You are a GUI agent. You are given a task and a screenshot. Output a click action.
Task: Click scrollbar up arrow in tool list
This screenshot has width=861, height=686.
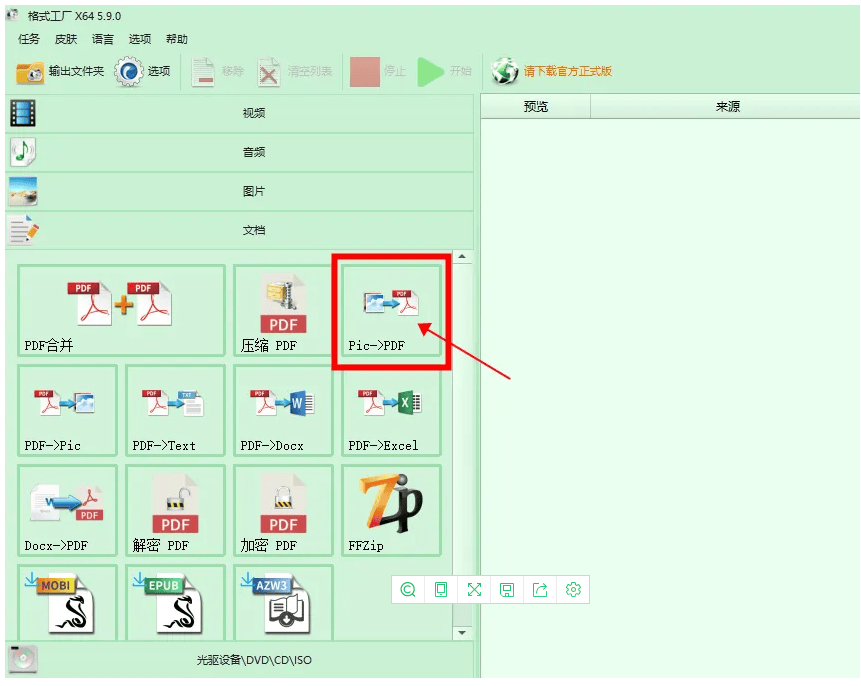click(x=462, y=257)
